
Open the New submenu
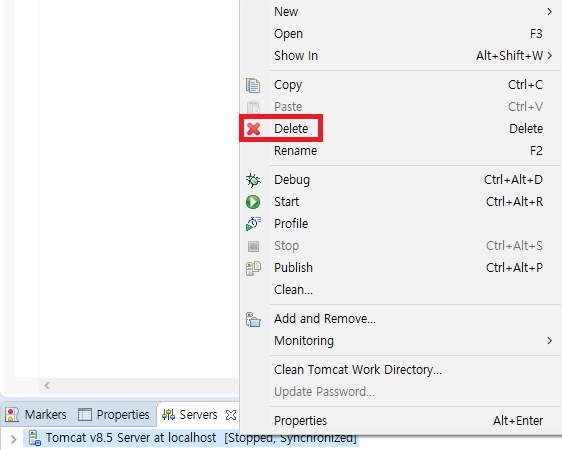tap(401, 12)
